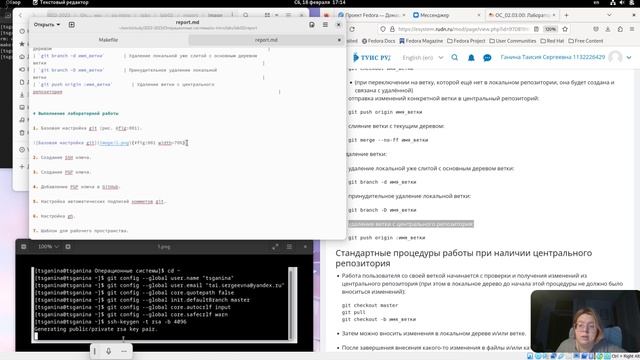Click the back arrow in file manager window

[20, 16]
